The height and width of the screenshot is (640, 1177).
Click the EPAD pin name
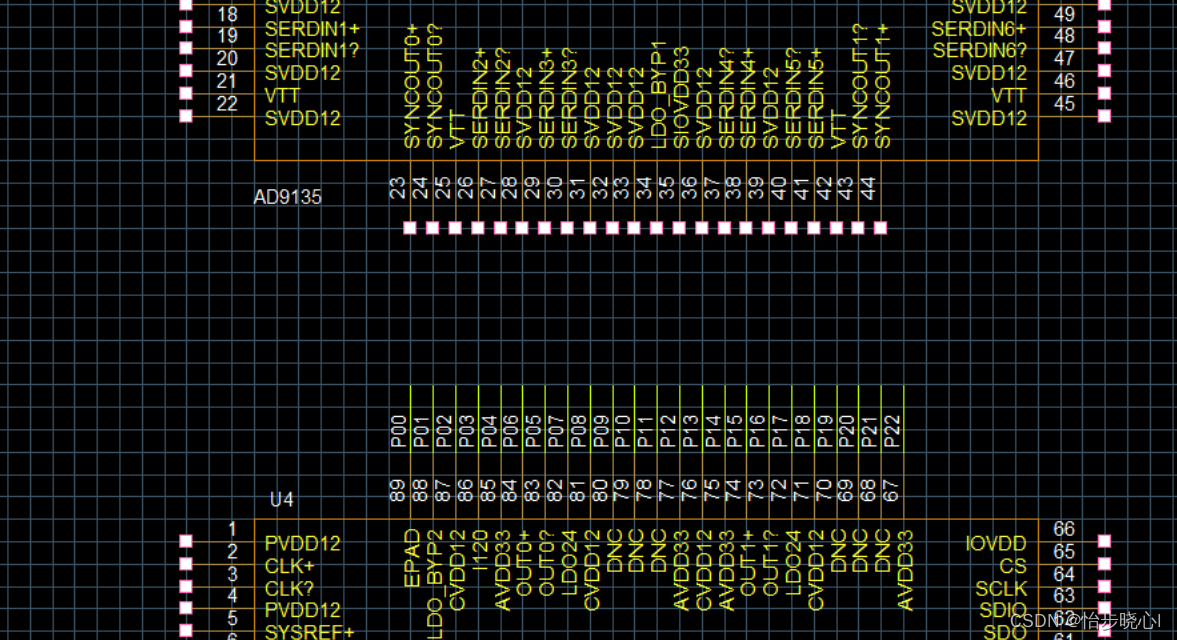tap(411, 559)
